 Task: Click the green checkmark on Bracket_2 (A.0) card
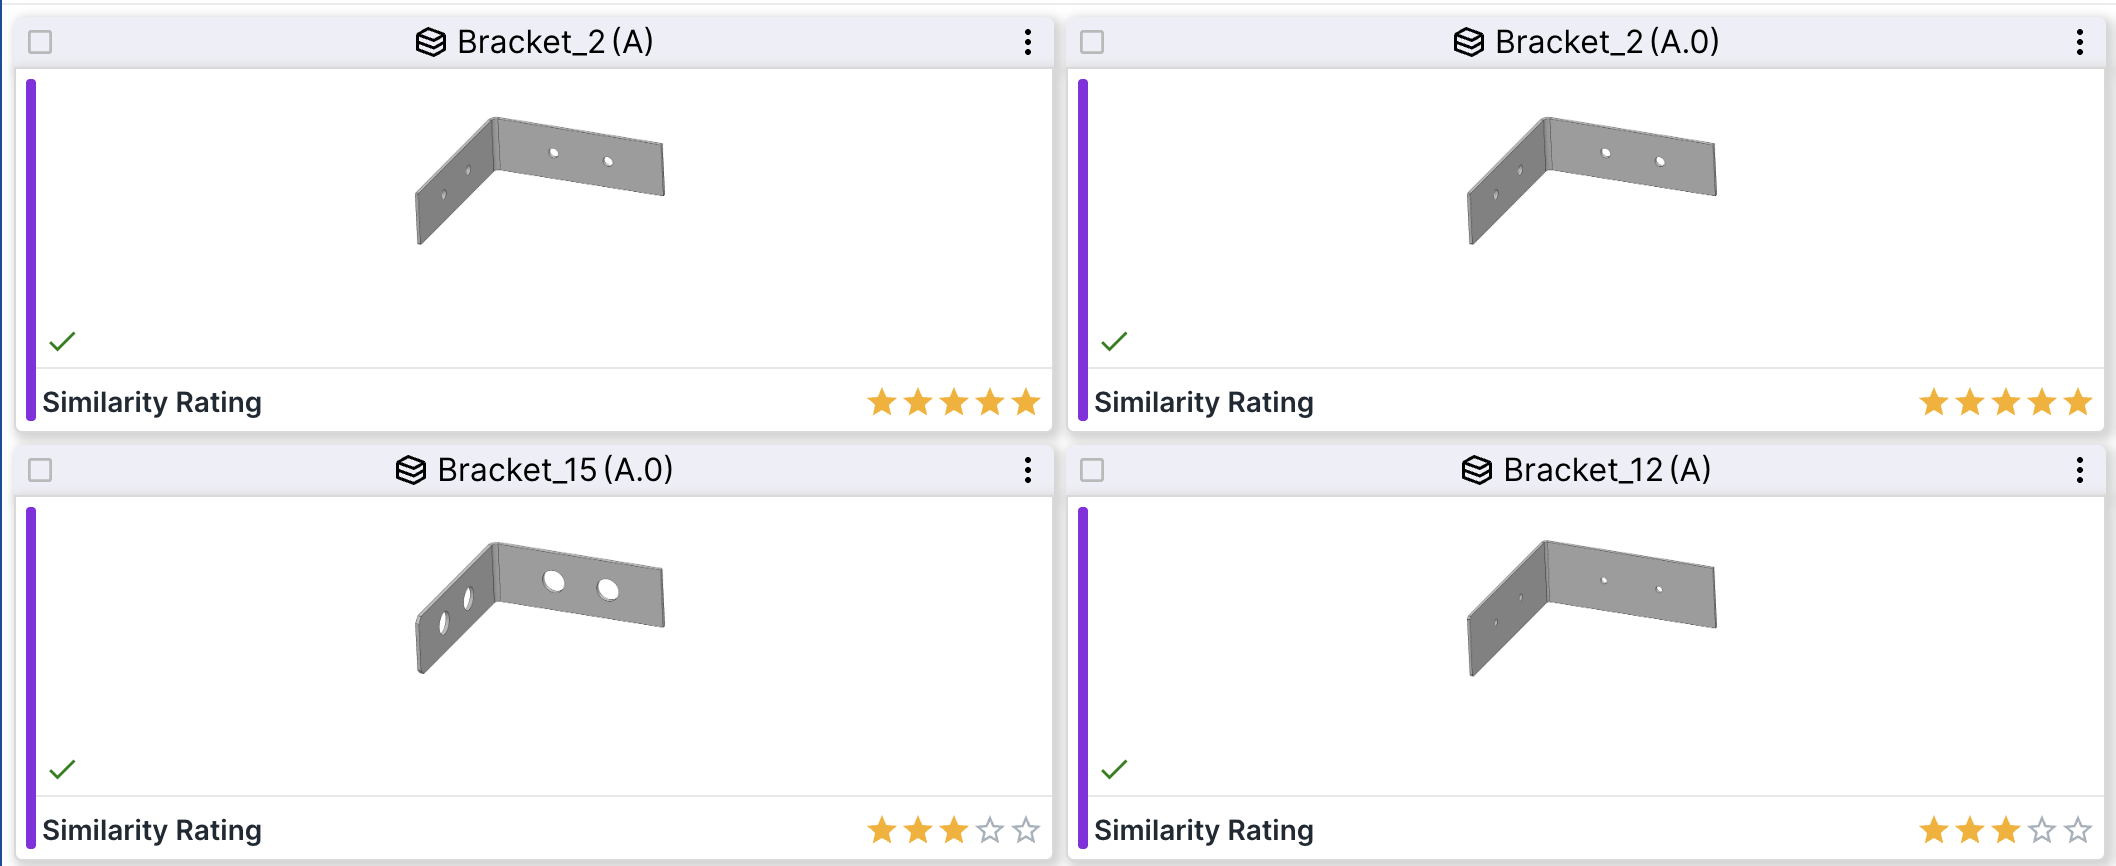1114,342
